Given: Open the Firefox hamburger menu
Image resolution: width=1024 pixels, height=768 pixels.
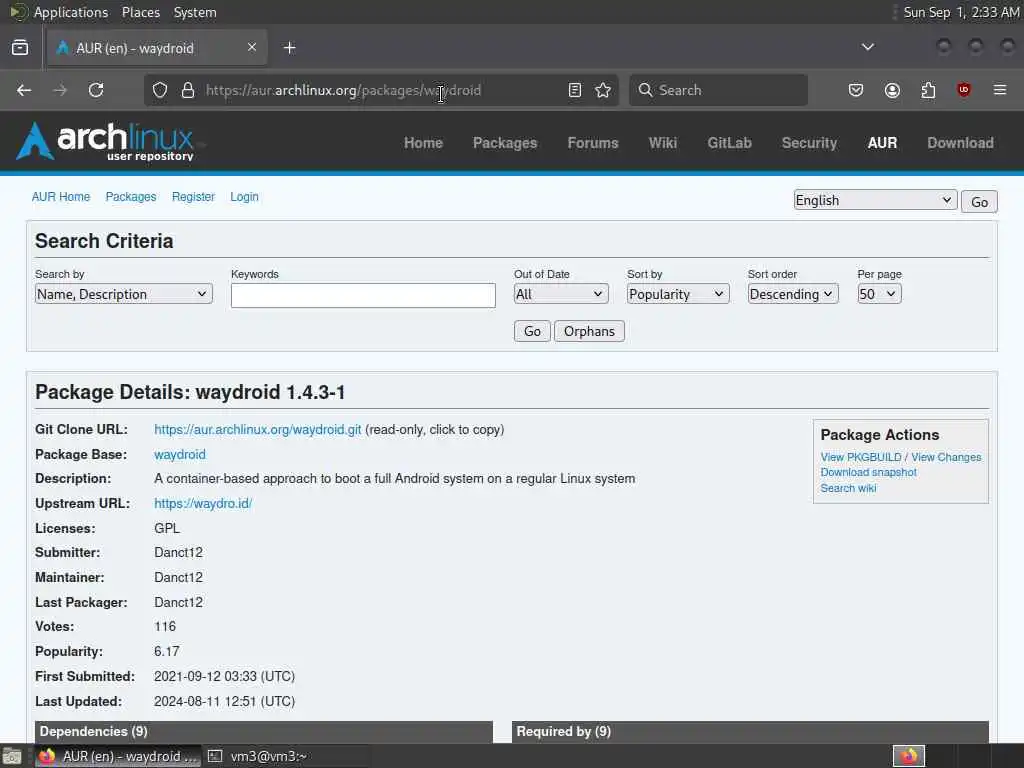Looking at the screenshot, I should point(1000,90).
